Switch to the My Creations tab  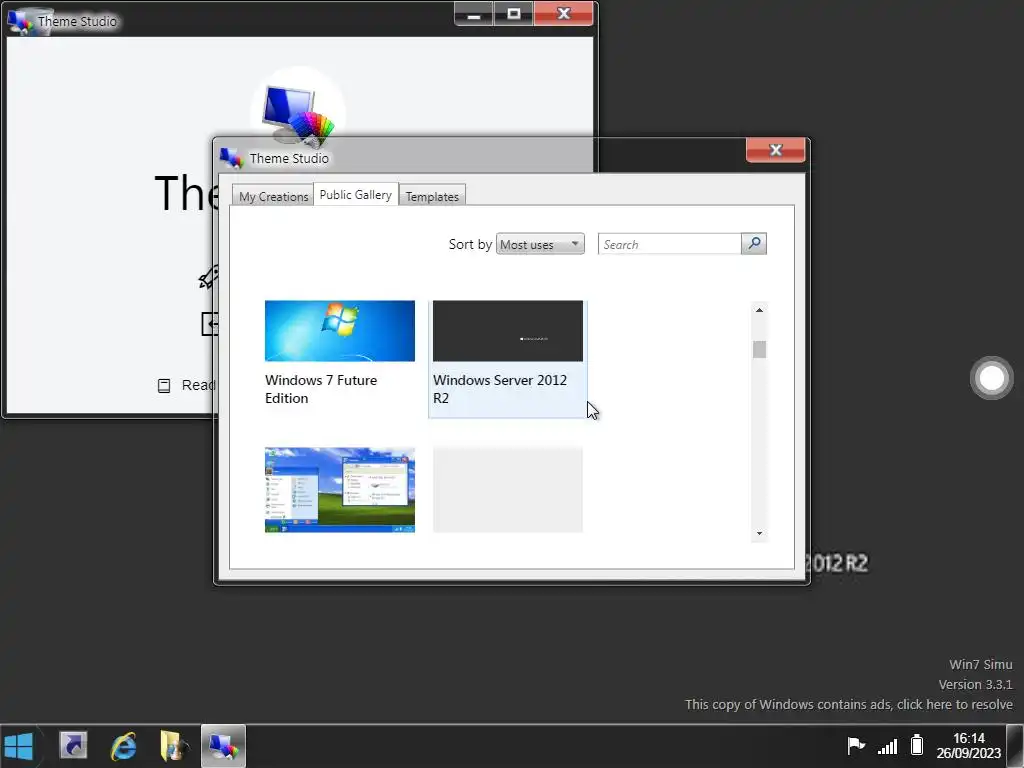273,197
